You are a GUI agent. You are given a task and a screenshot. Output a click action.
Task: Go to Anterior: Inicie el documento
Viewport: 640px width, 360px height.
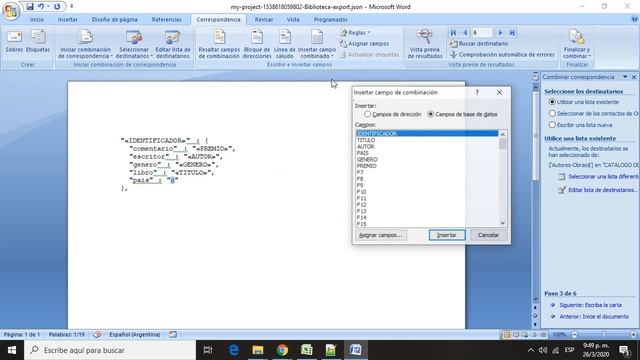point(593,316)
